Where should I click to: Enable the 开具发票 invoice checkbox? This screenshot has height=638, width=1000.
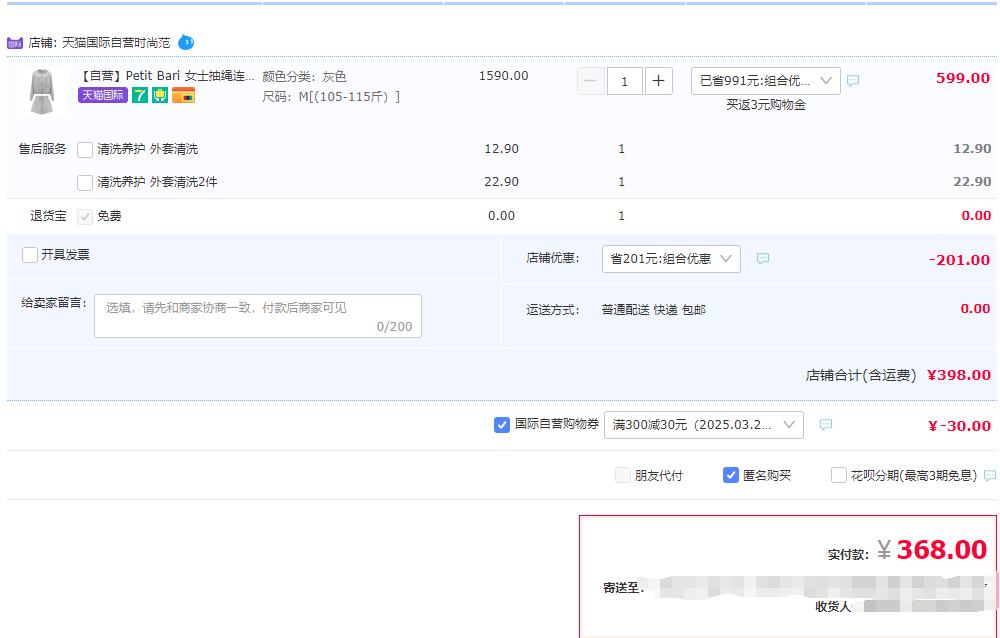tap(30, 255)
